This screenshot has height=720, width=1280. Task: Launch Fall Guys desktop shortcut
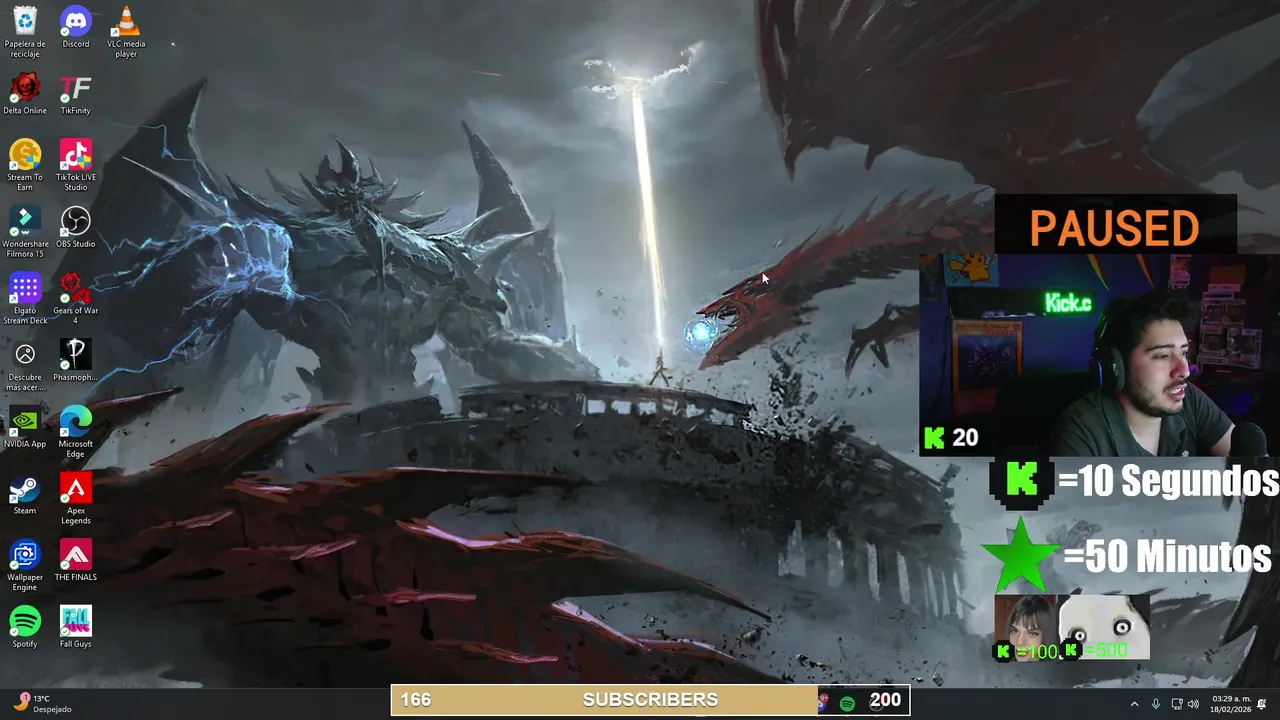tap(76, 627)
